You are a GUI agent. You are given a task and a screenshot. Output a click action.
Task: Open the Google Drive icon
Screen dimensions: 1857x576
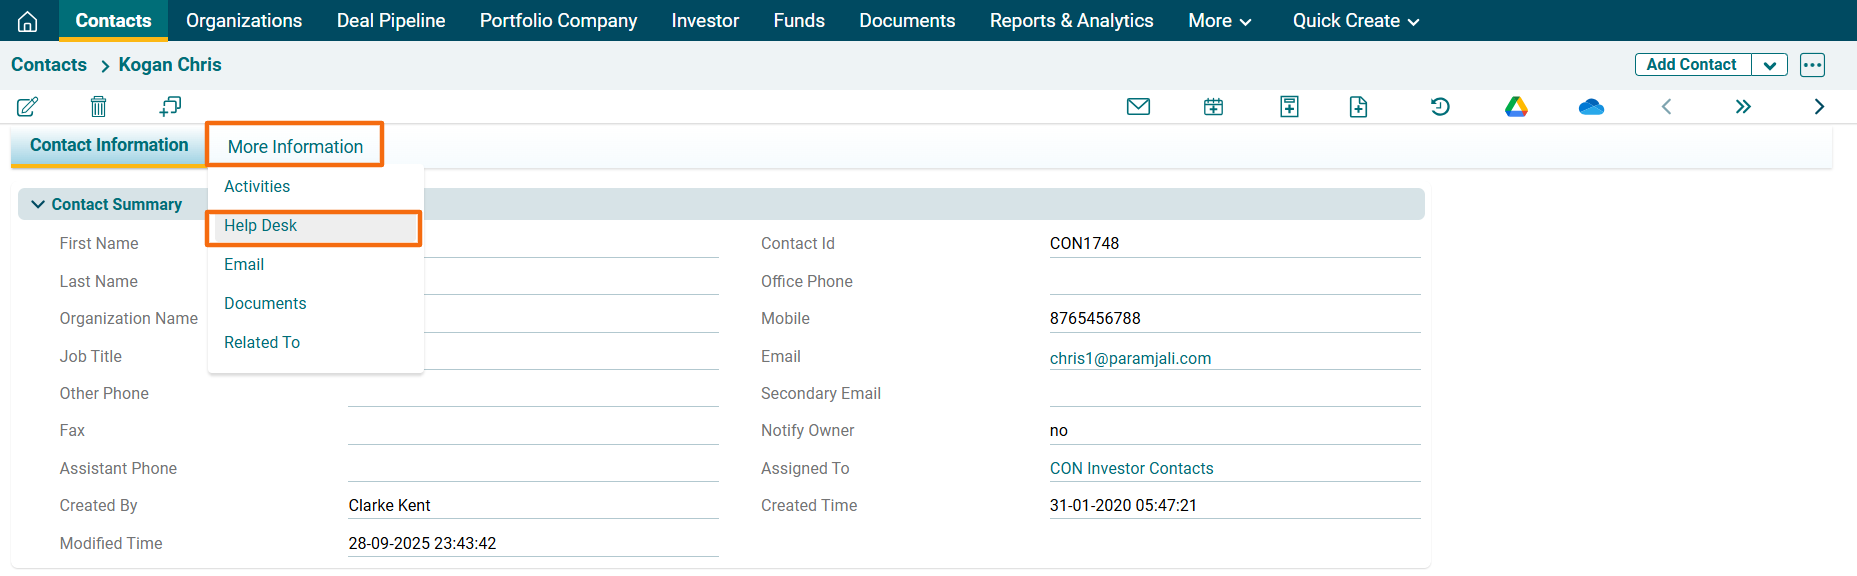tap(1516, 107)
